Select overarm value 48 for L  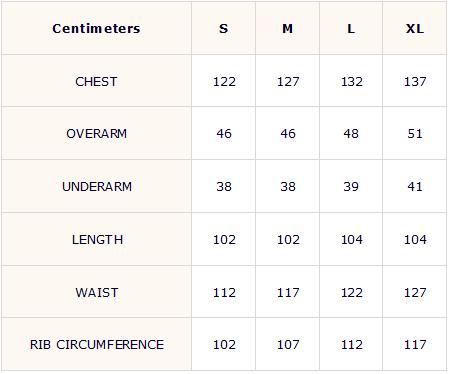click(351, 134)
